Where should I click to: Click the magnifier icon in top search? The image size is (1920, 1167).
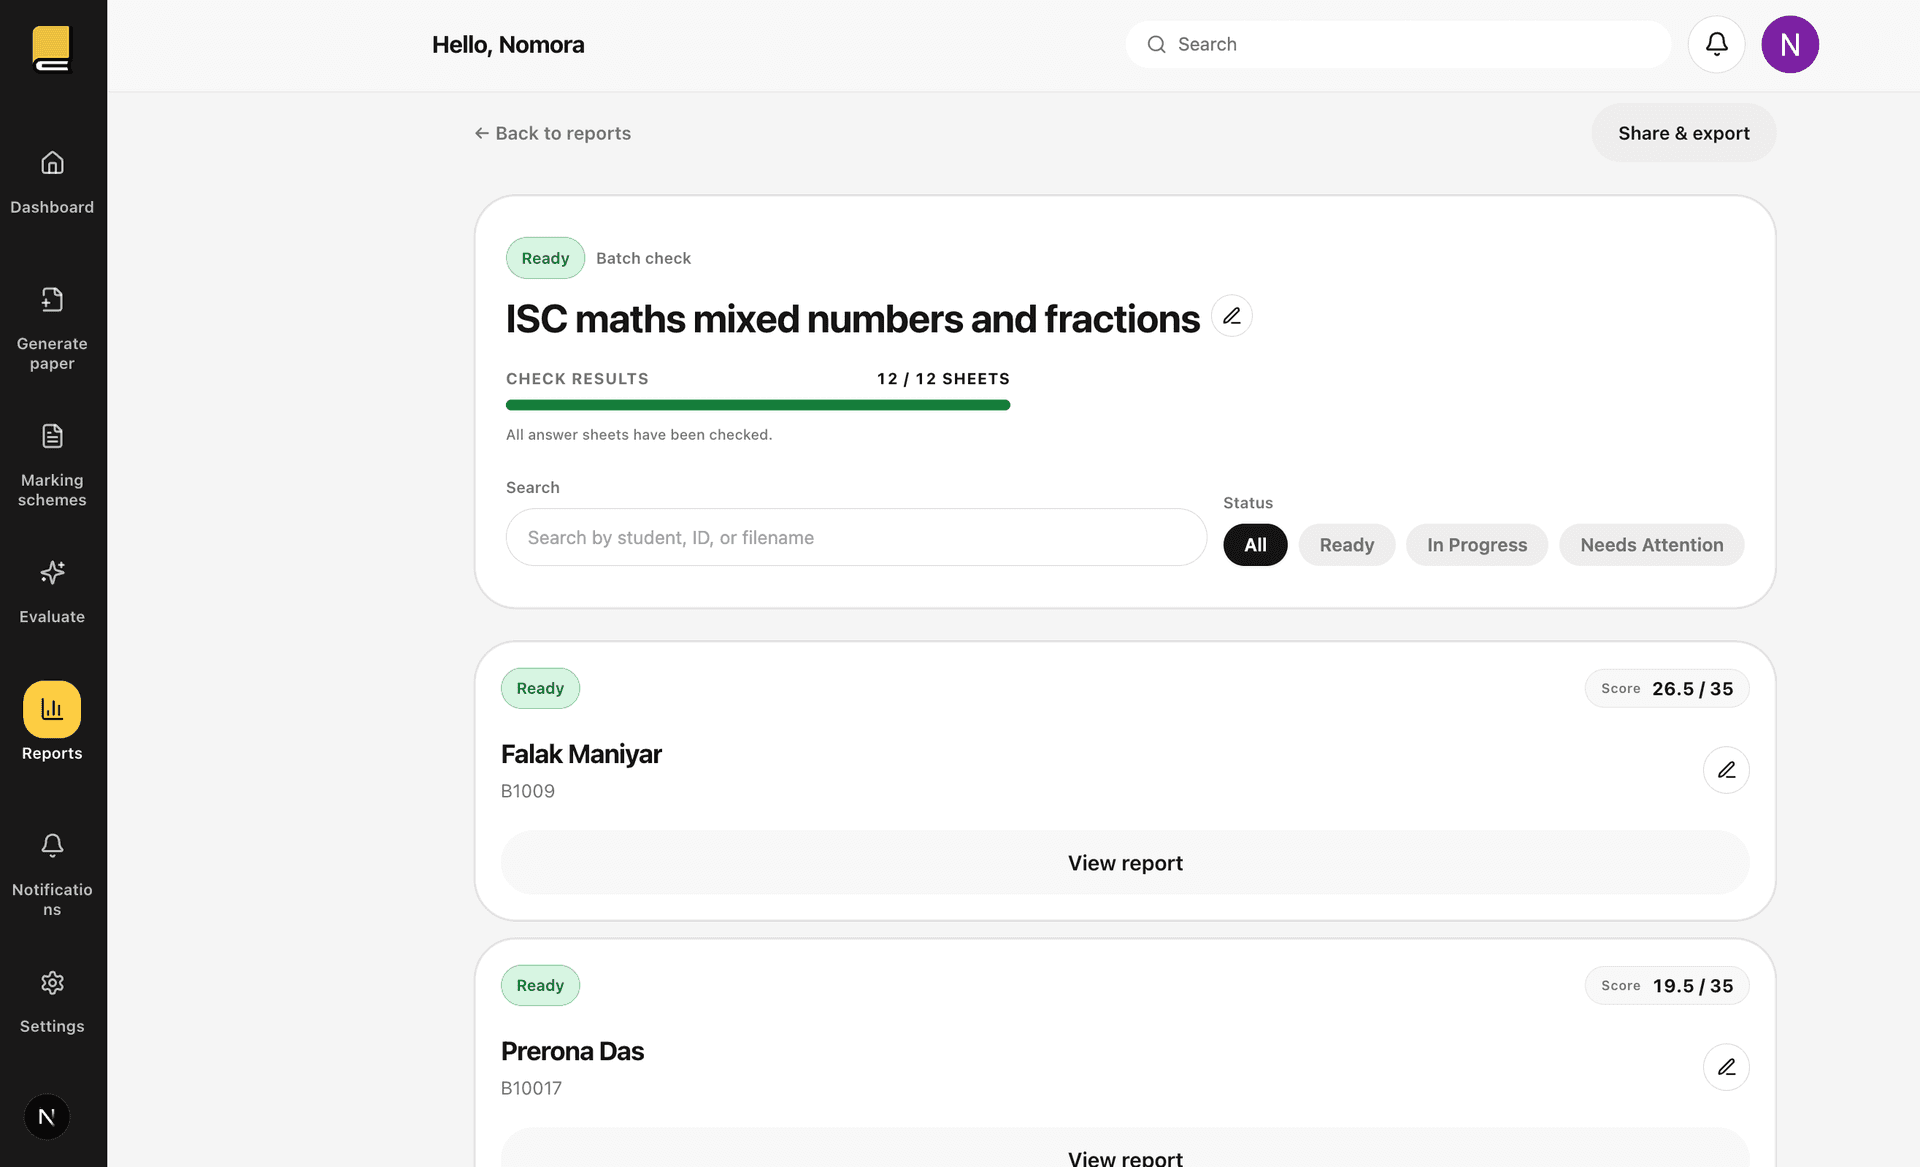[1157, 44]
